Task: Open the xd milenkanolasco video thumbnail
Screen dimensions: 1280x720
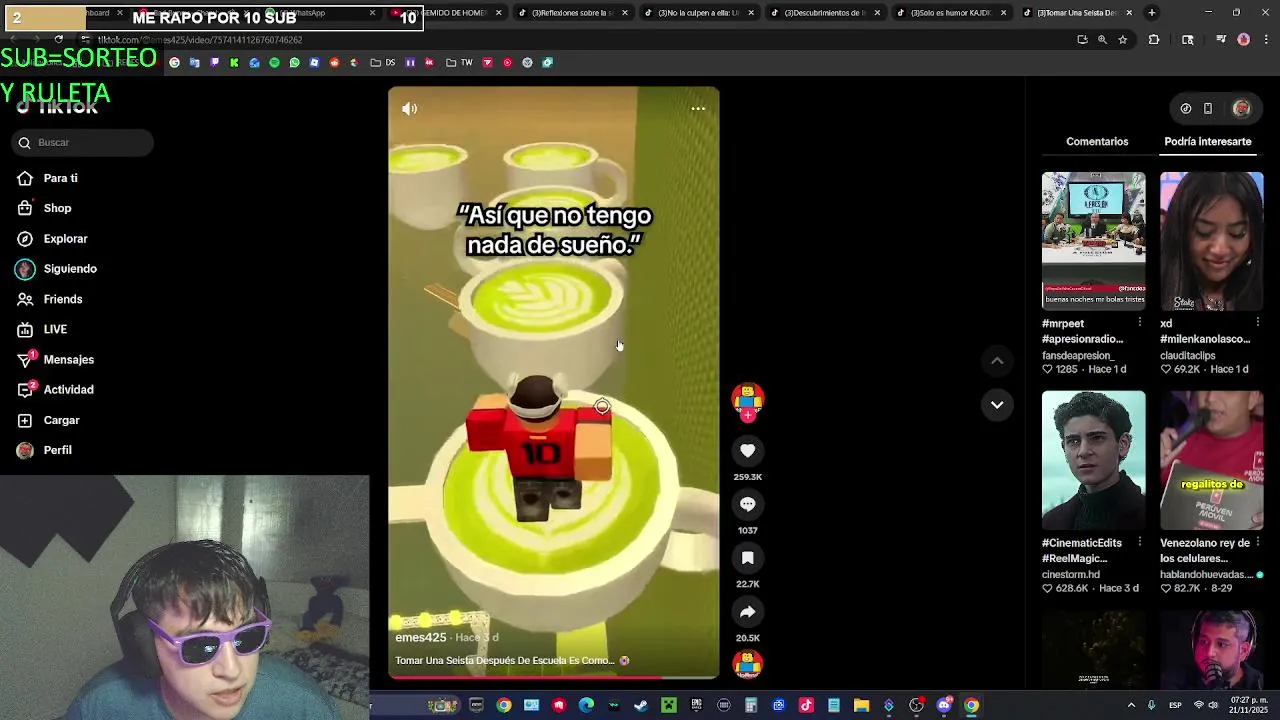Action: pyautogui.click(x=1211, y=241)
